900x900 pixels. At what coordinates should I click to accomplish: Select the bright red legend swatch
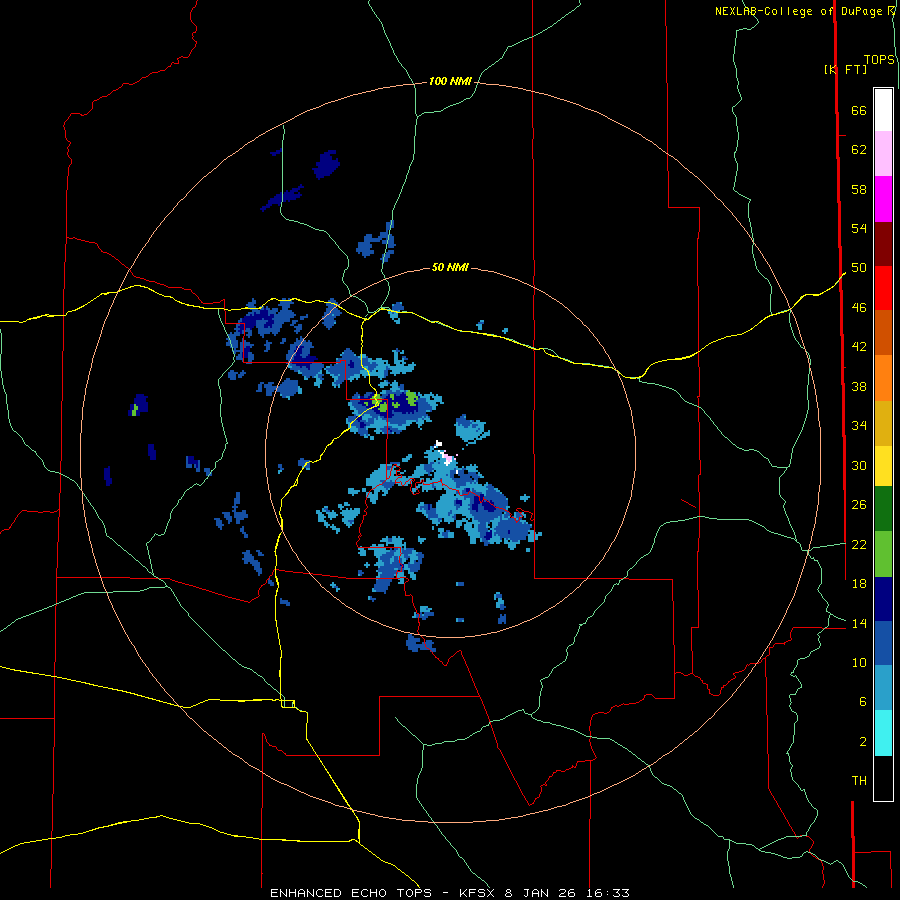coord(883,288)
